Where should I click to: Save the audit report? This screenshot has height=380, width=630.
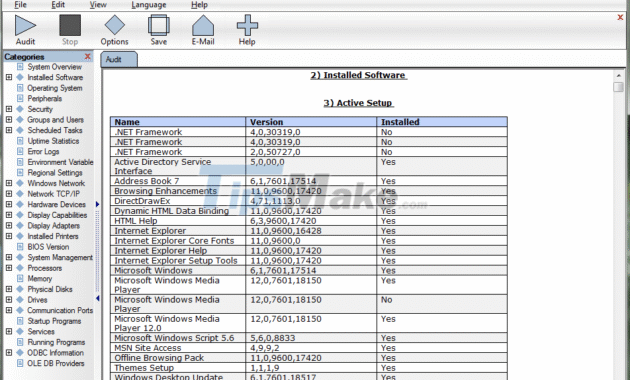tap(159, 30)
